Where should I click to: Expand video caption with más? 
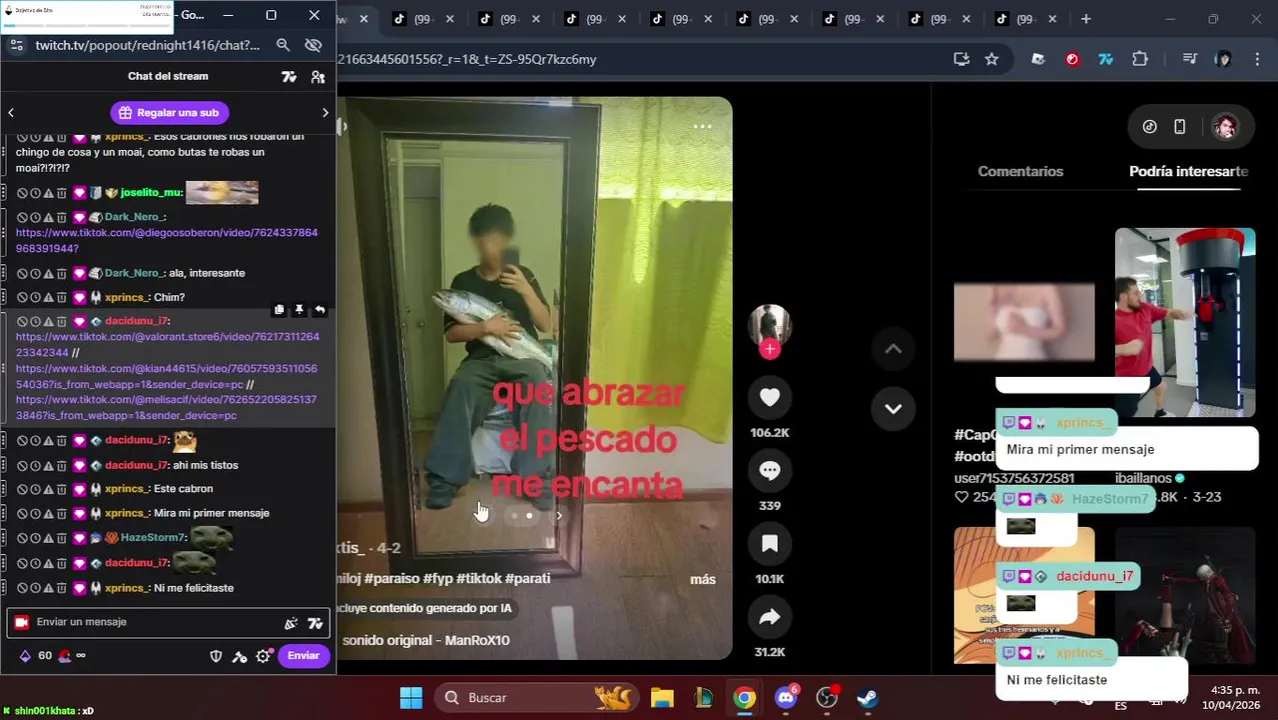[703, 579]
